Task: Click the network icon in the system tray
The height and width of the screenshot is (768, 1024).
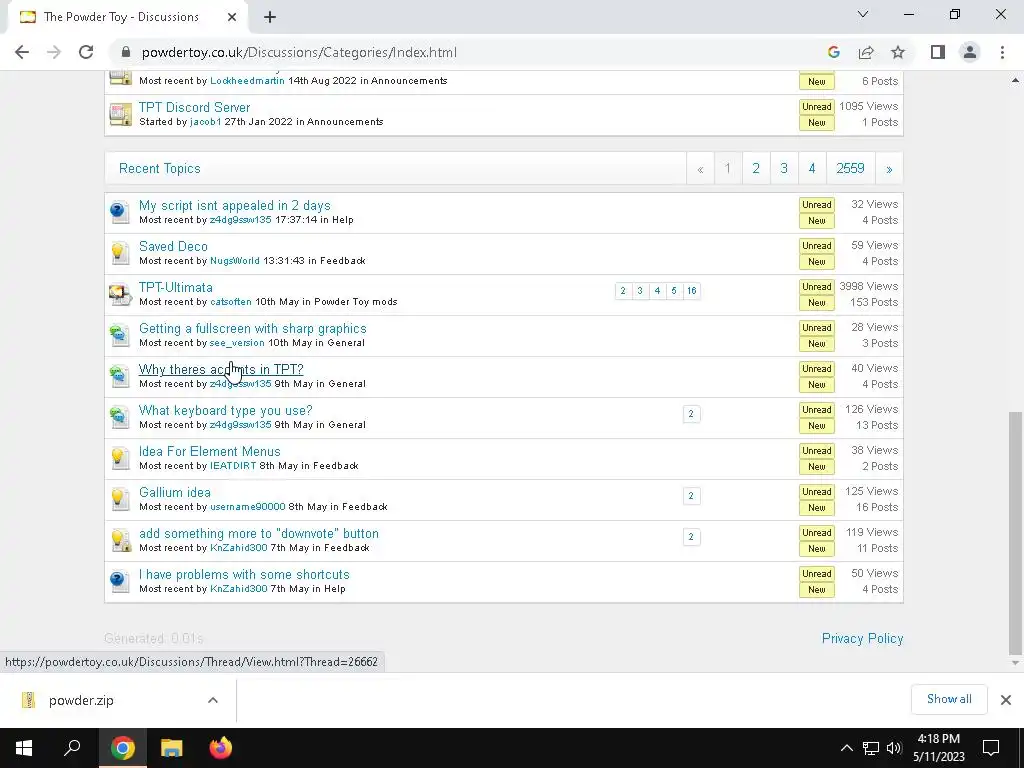Action: tap(871, 748)
